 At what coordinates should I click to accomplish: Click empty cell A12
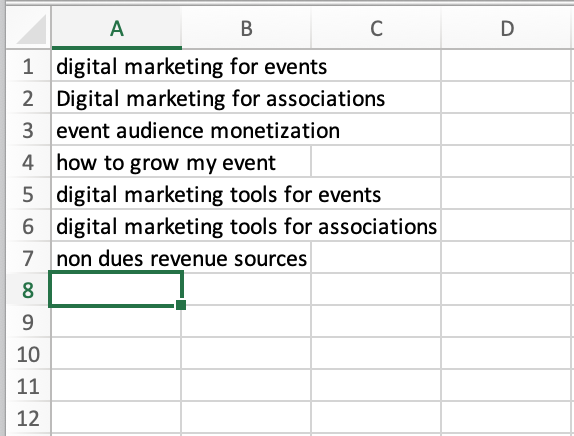tap(116, 417)
